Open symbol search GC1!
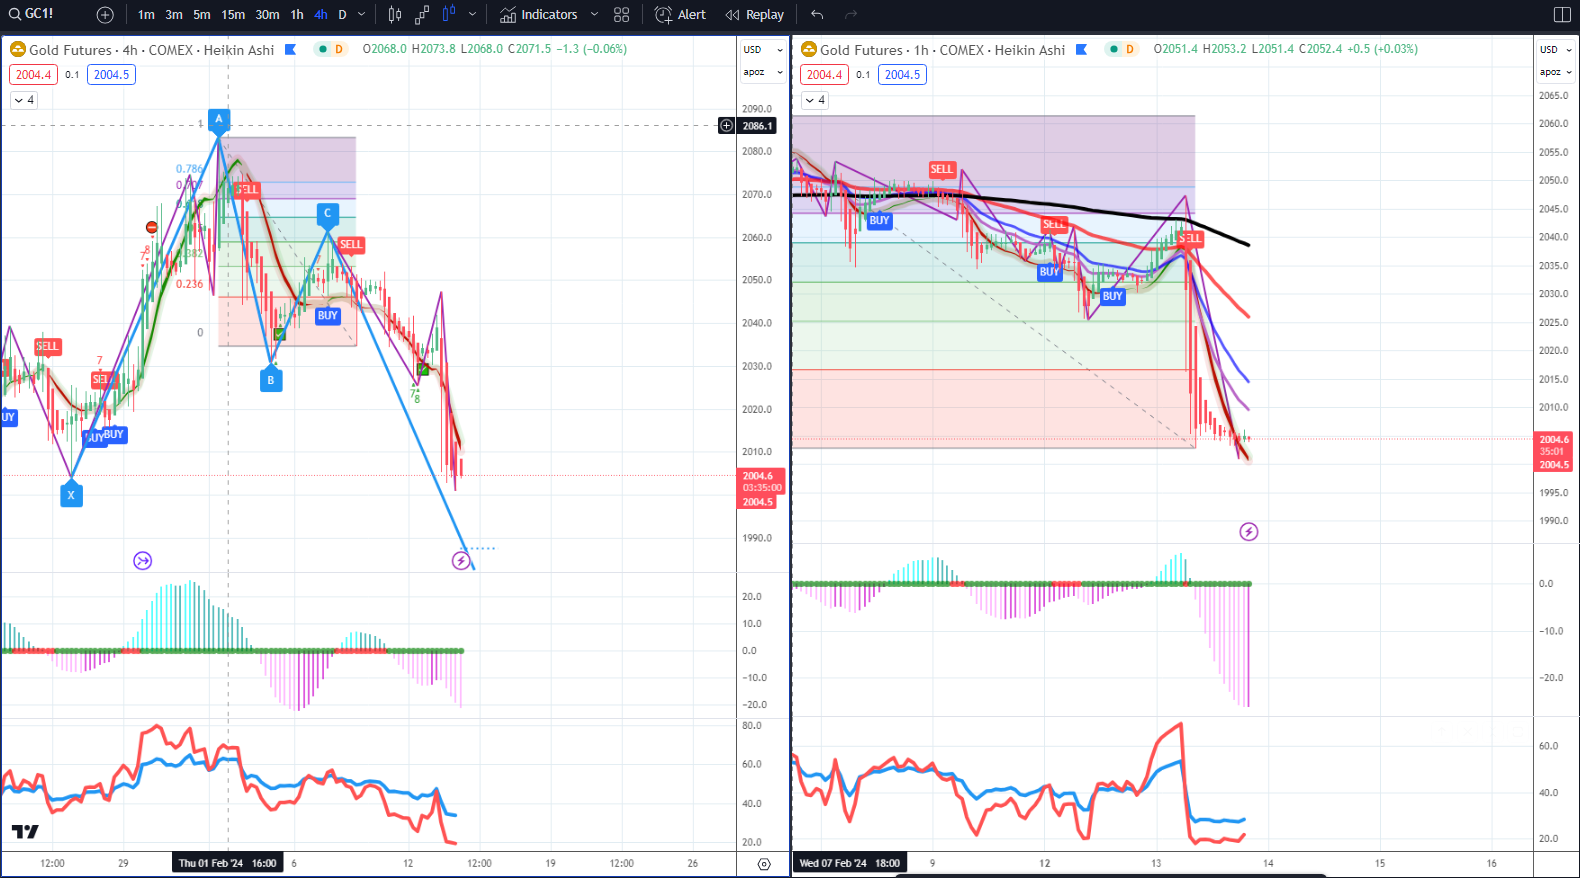 coord(32,14)
